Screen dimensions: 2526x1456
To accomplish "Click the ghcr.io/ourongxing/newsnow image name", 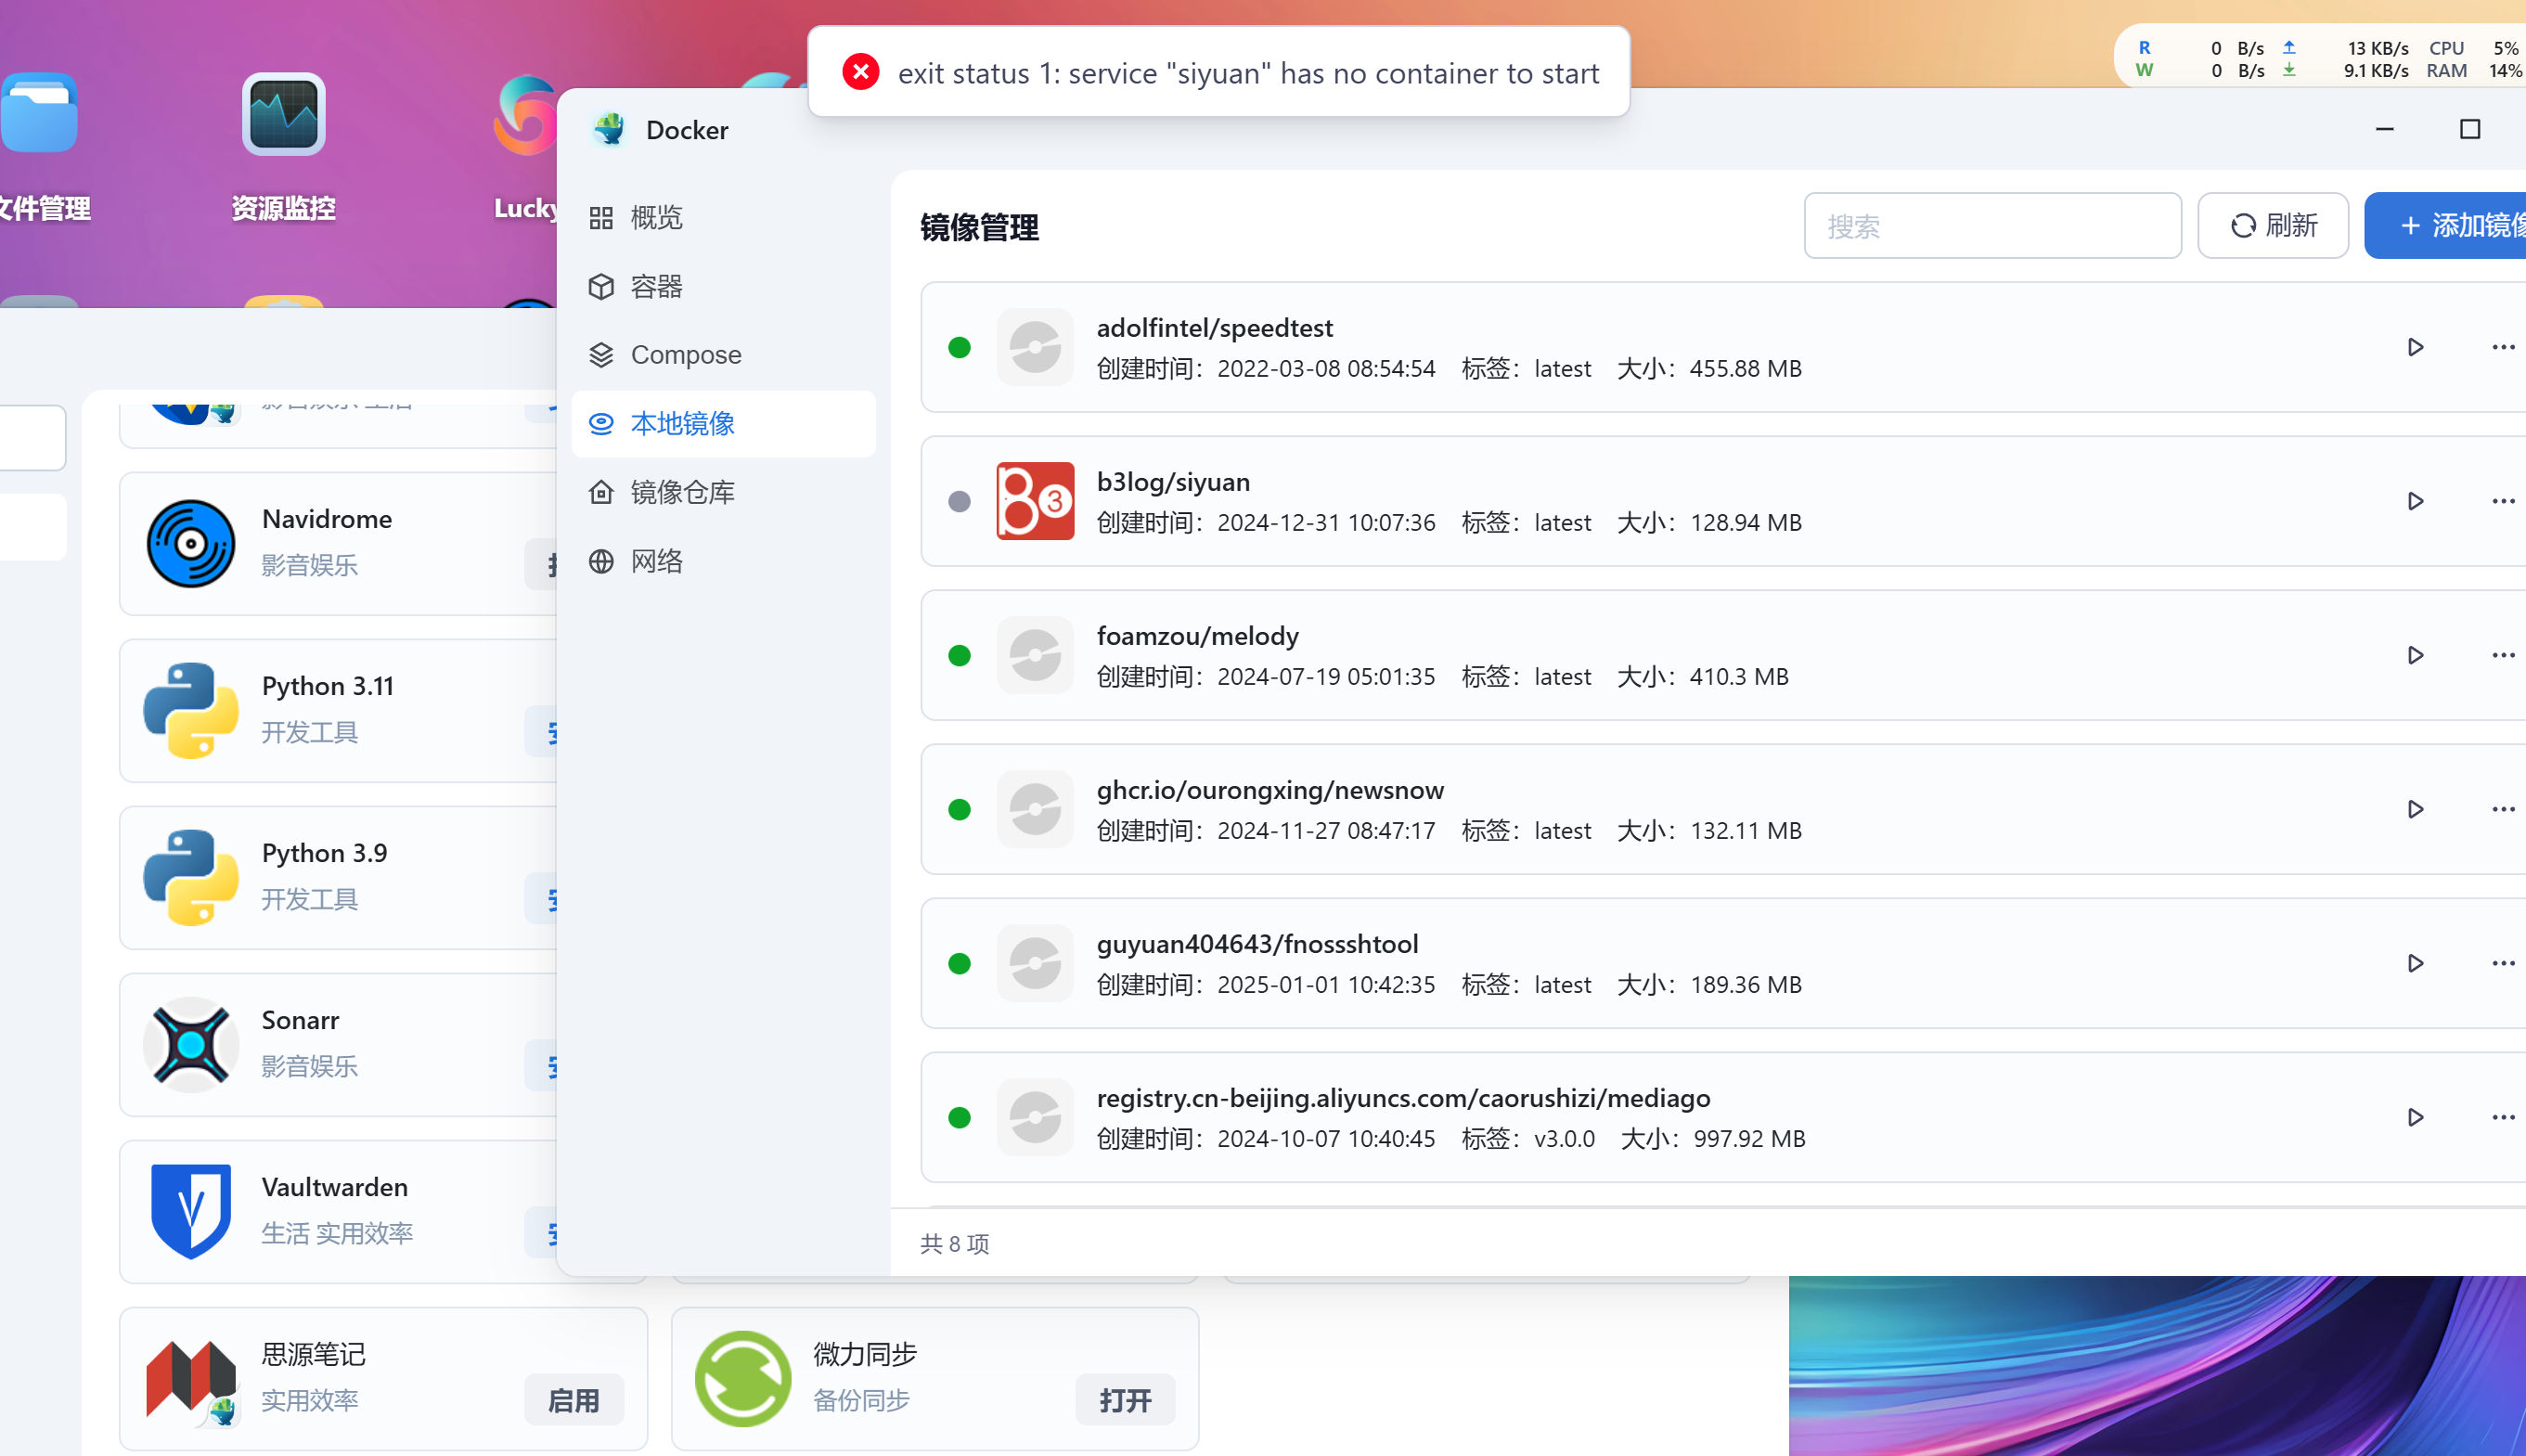I will click(1270, 790).
